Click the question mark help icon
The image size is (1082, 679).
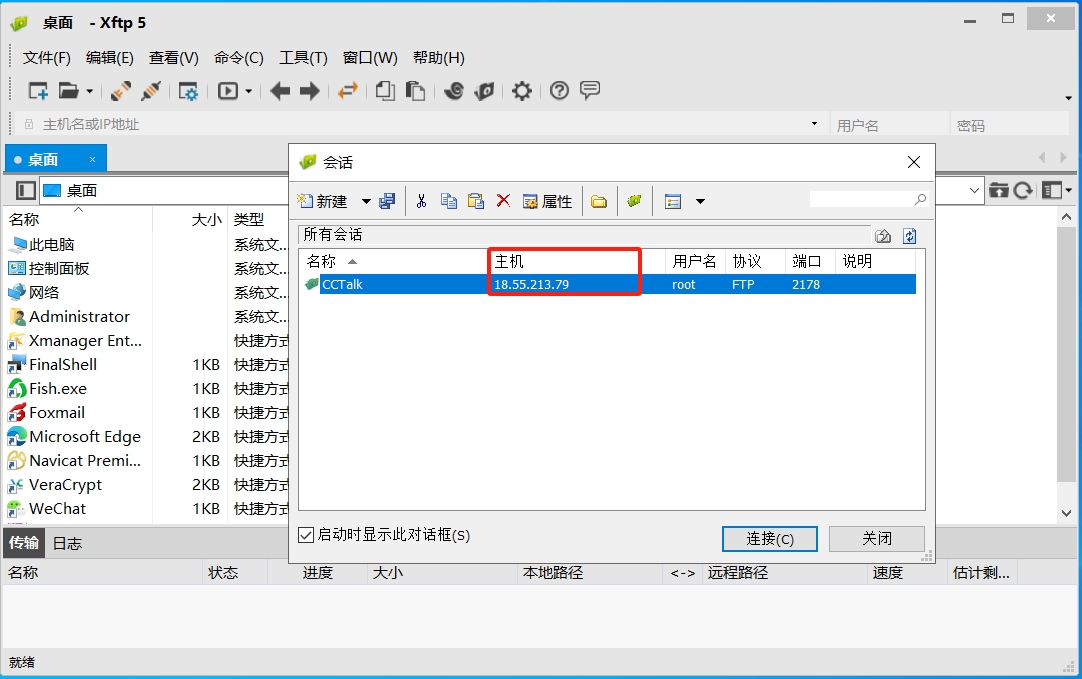[559, 90]
